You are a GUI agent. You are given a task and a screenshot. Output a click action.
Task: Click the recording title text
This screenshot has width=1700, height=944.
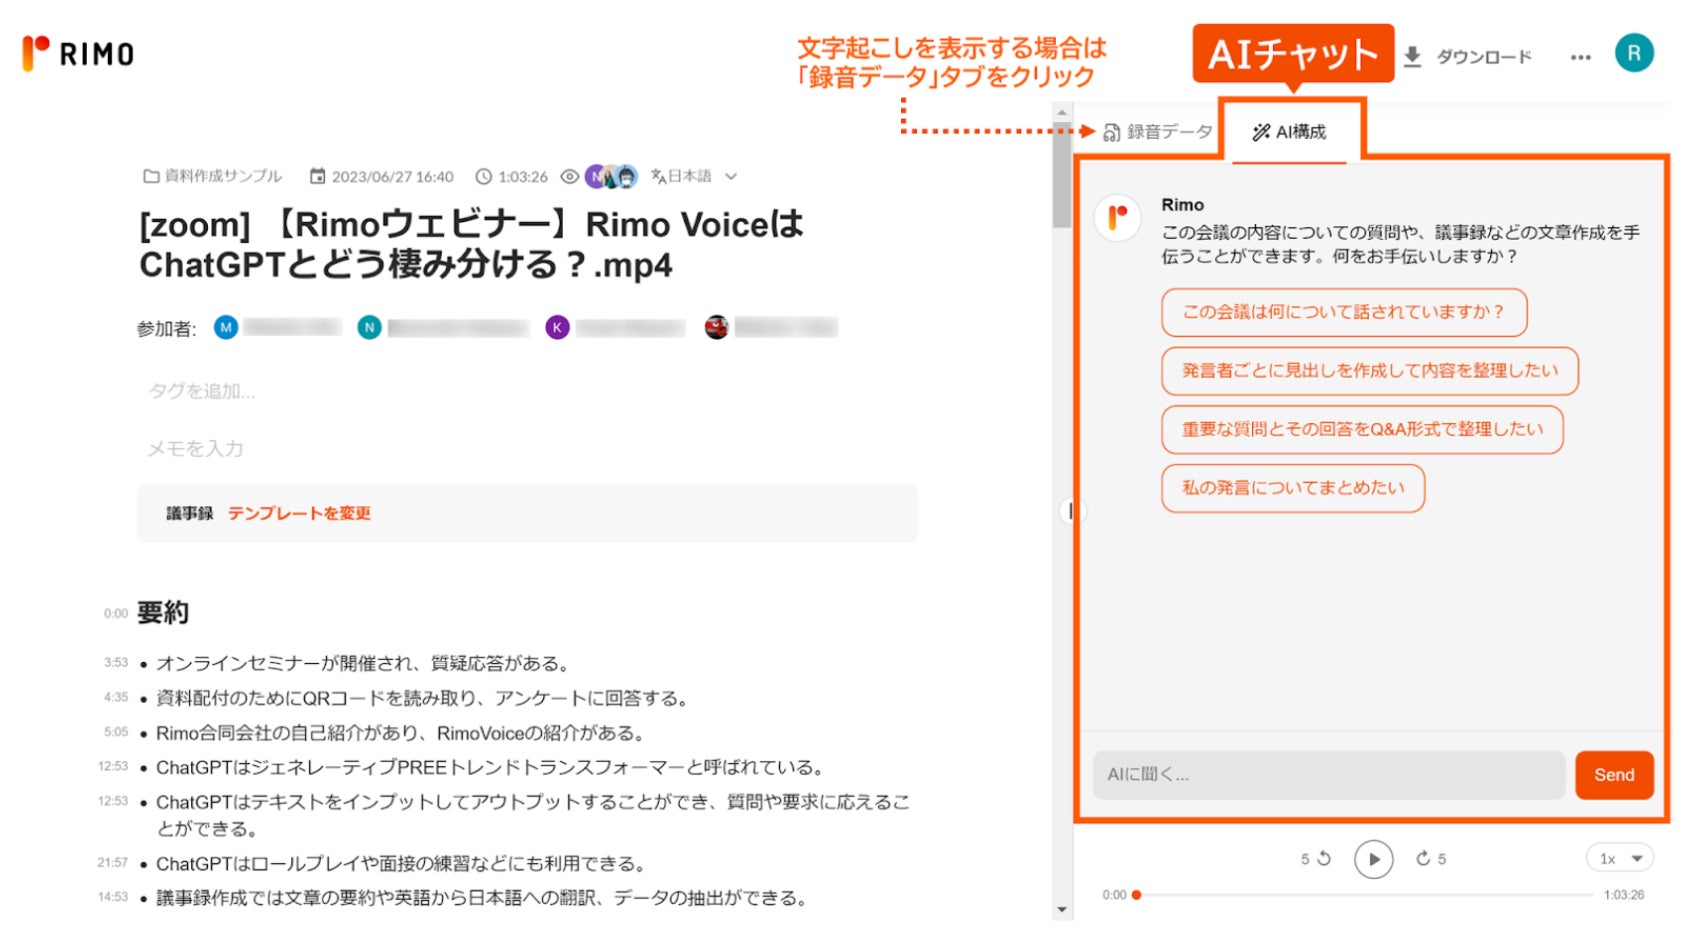(x=471, y=244)
